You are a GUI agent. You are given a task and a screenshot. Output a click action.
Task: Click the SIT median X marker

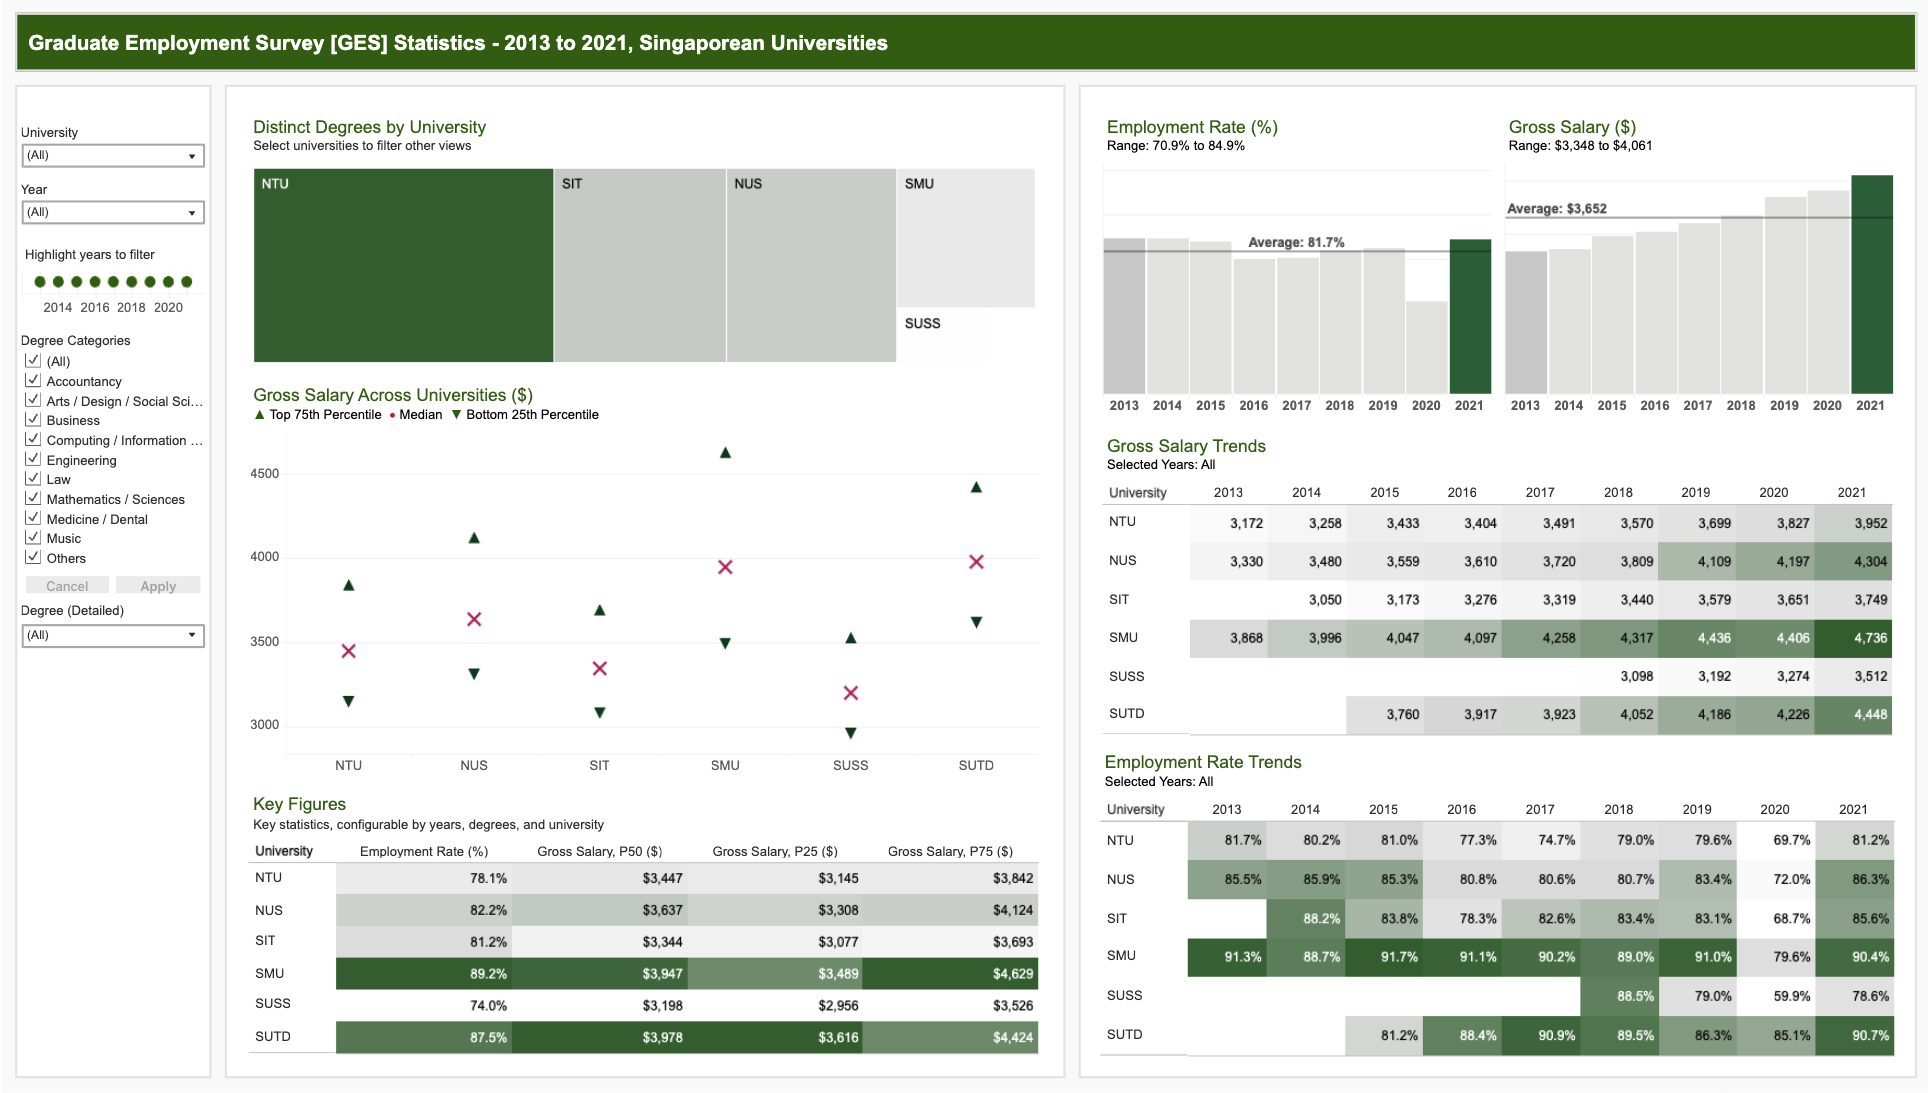tap(599, 668)
